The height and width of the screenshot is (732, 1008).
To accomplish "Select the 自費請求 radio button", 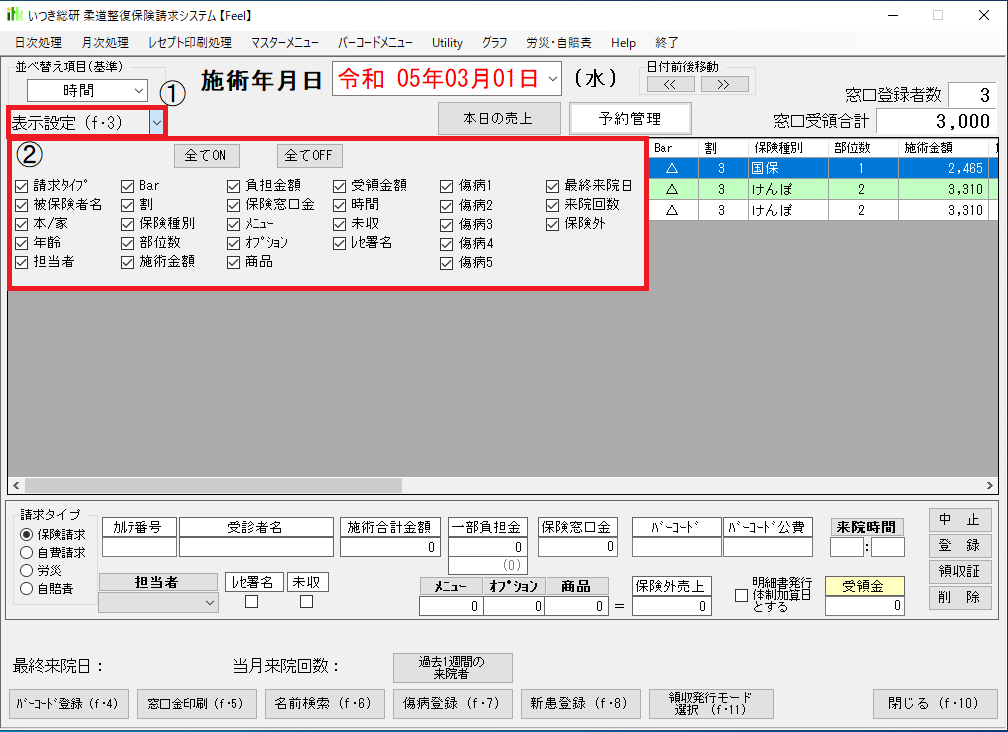I will click(28, 552).
